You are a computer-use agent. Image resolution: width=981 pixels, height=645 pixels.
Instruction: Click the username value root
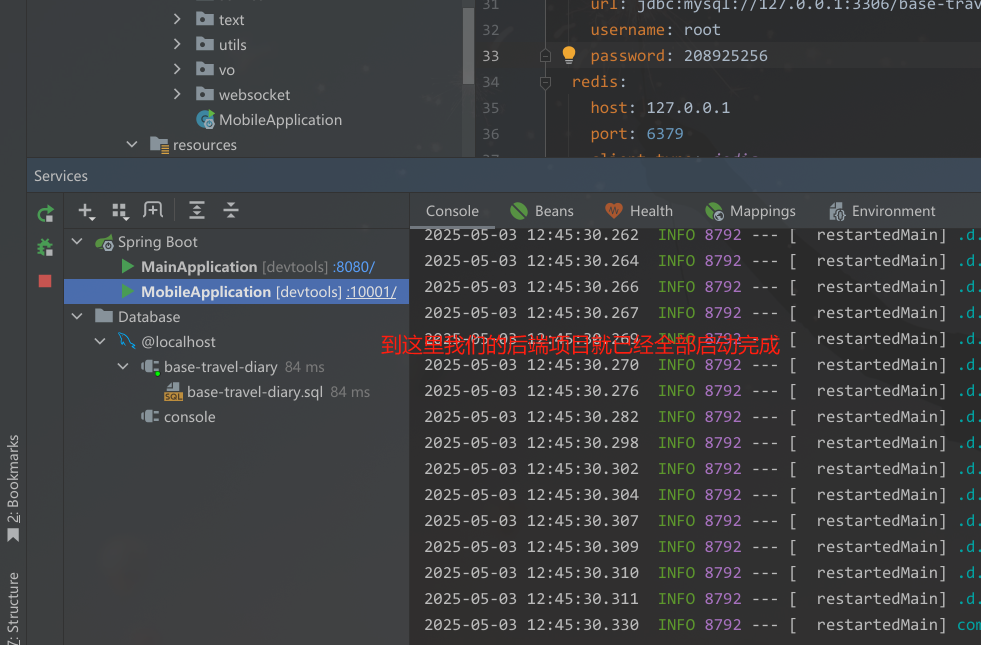pyautogui.click(x=702, y=30)
